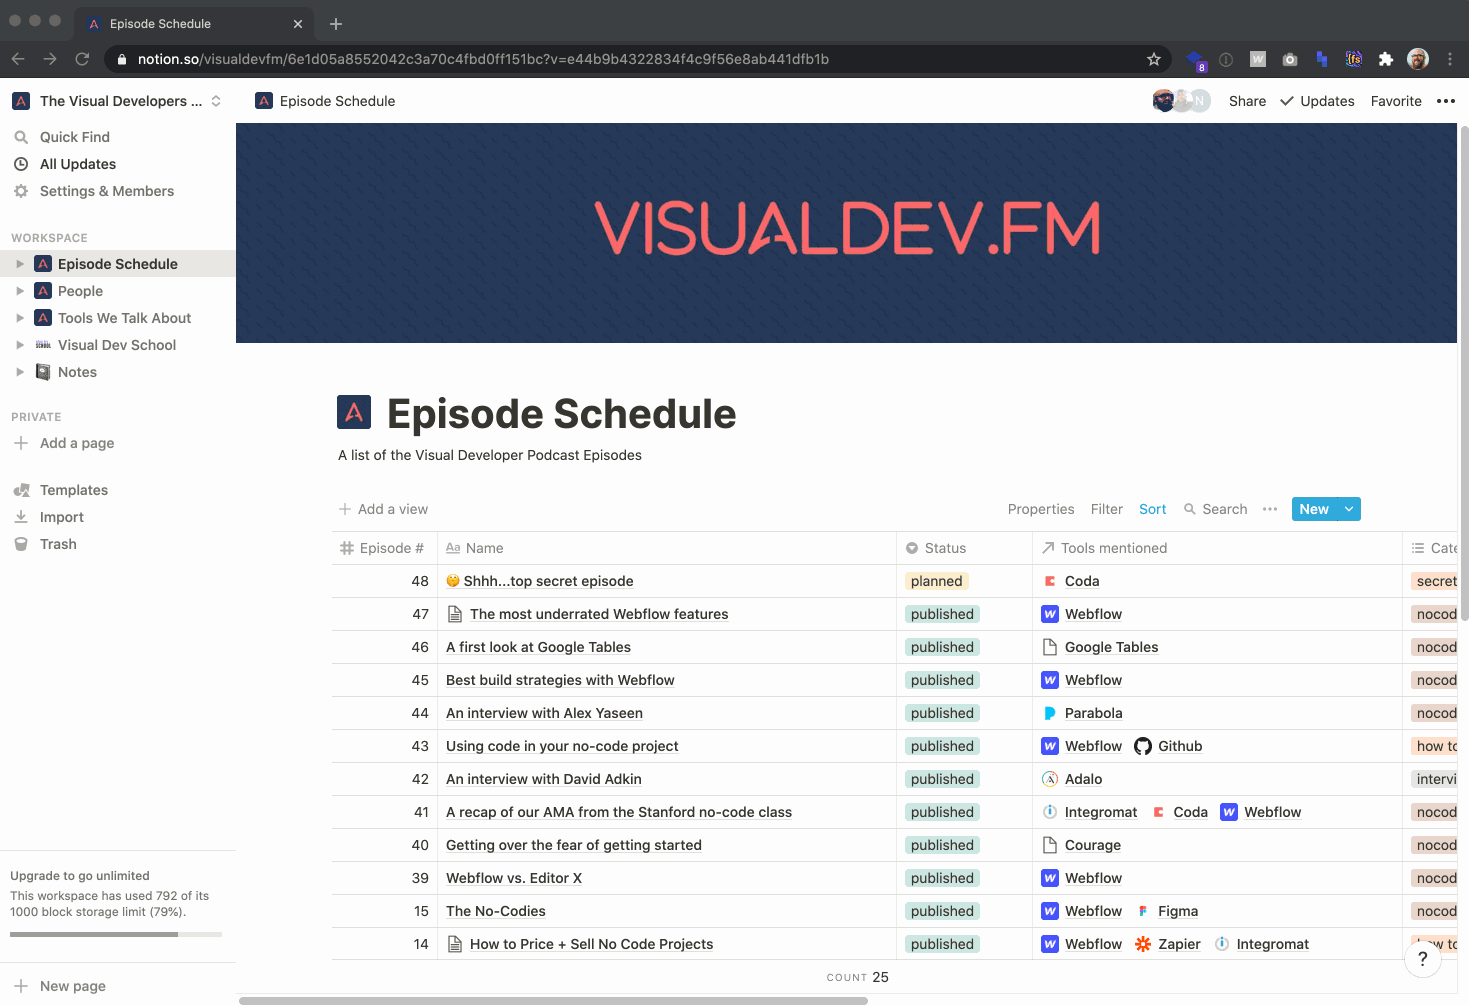The width and height of the screenshot is (1469, 1005).
Task: Click the Updates button in top bar
Action: (1317, 101)
